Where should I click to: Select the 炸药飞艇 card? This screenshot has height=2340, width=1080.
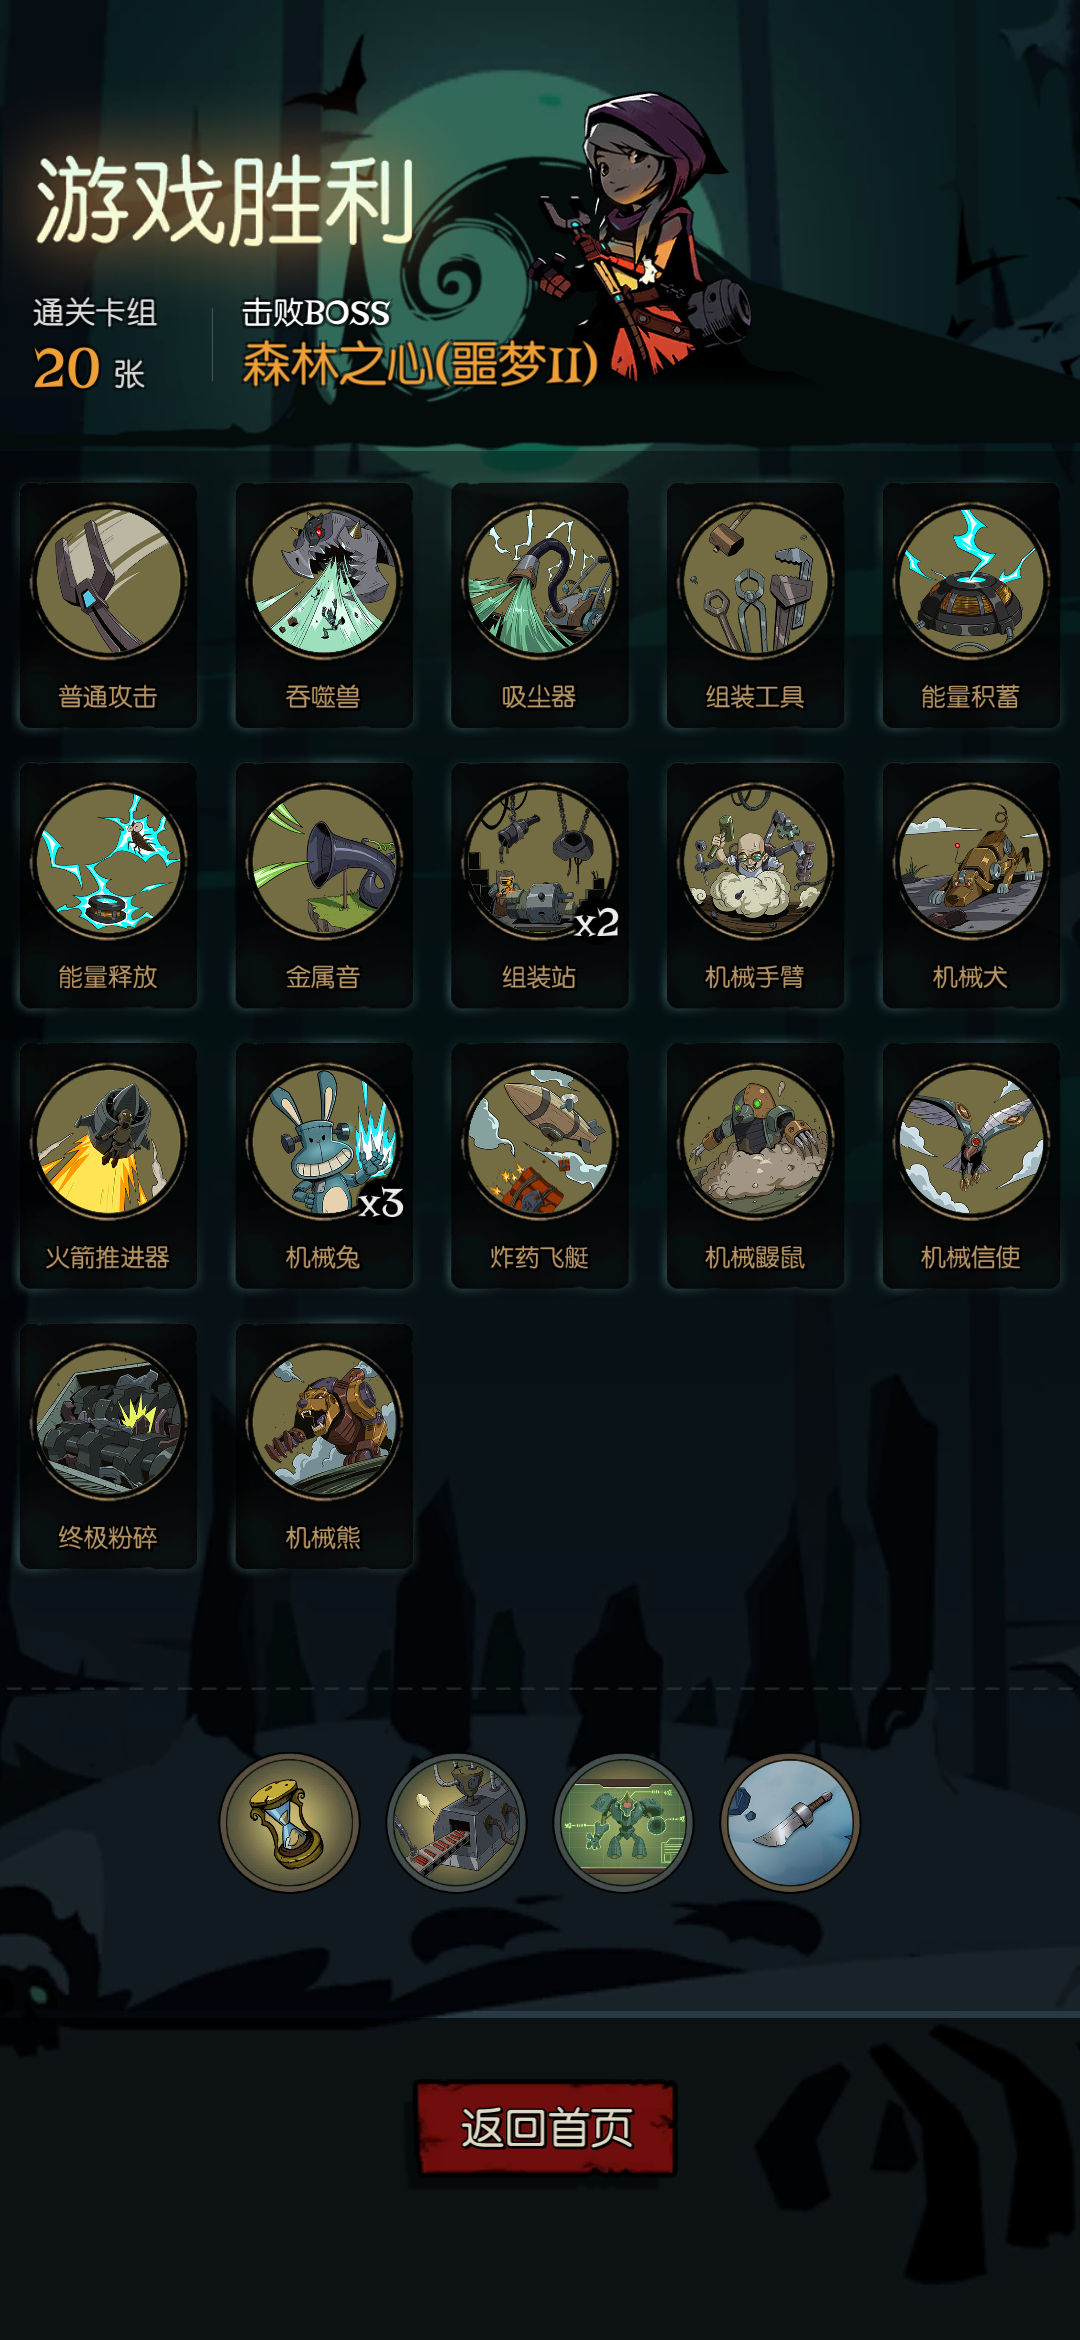tap(540, 1165)
